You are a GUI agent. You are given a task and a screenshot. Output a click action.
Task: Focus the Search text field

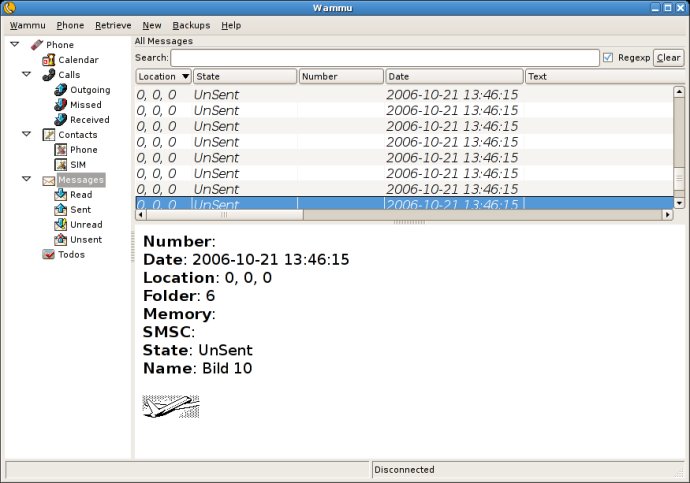(385, 58)
